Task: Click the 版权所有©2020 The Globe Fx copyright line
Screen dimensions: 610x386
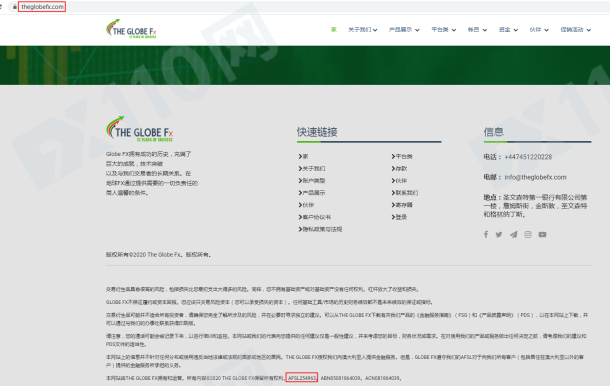Action: (x=159, y=254)
